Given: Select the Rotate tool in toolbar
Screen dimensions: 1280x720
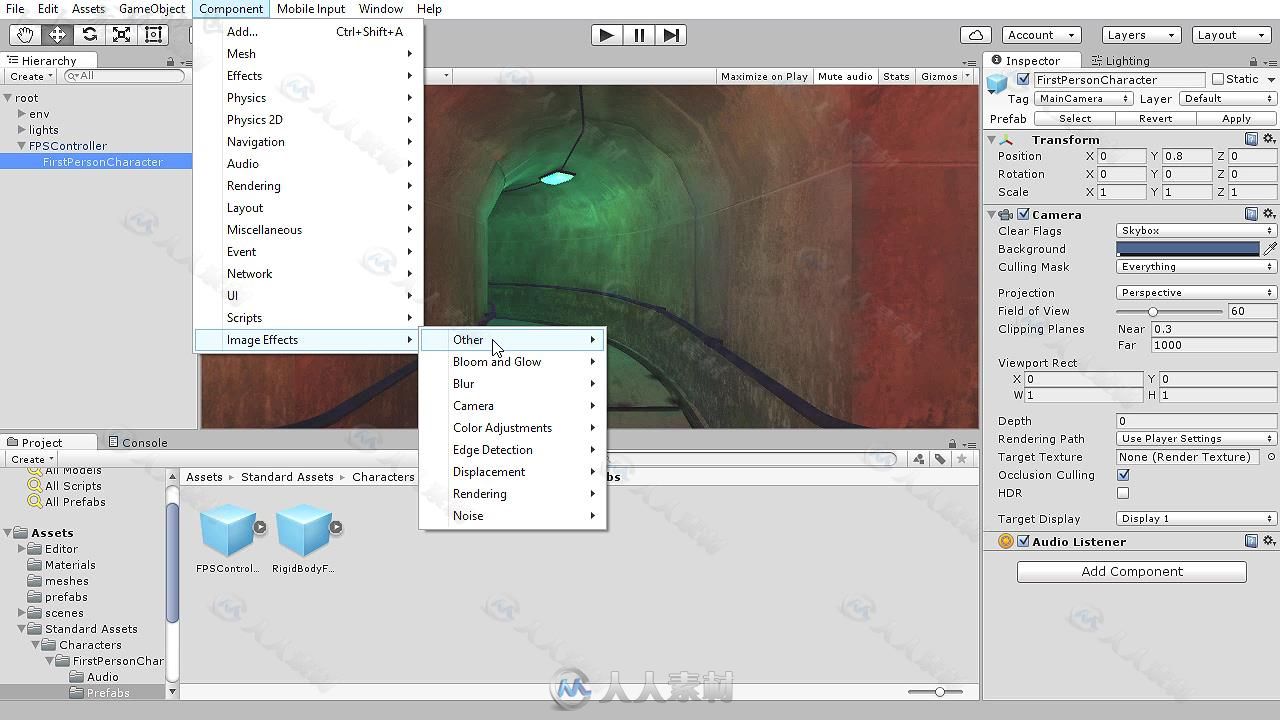Looking at the screenshot, I should pos(89,34).
